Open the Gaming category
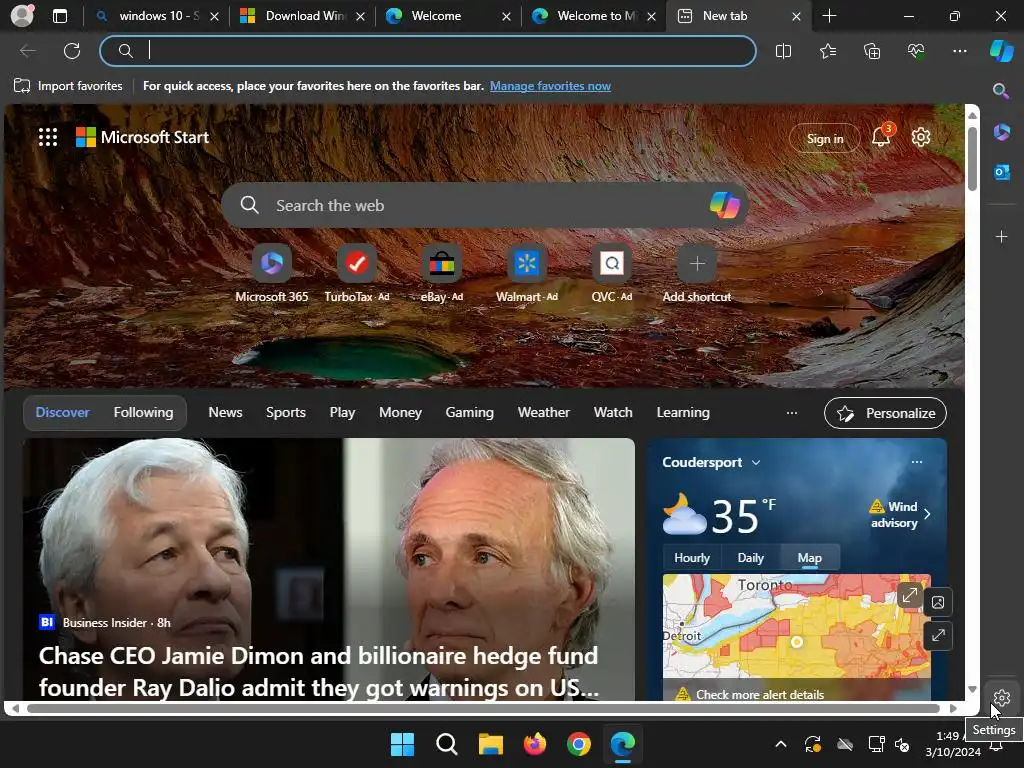 click(470, 413)
